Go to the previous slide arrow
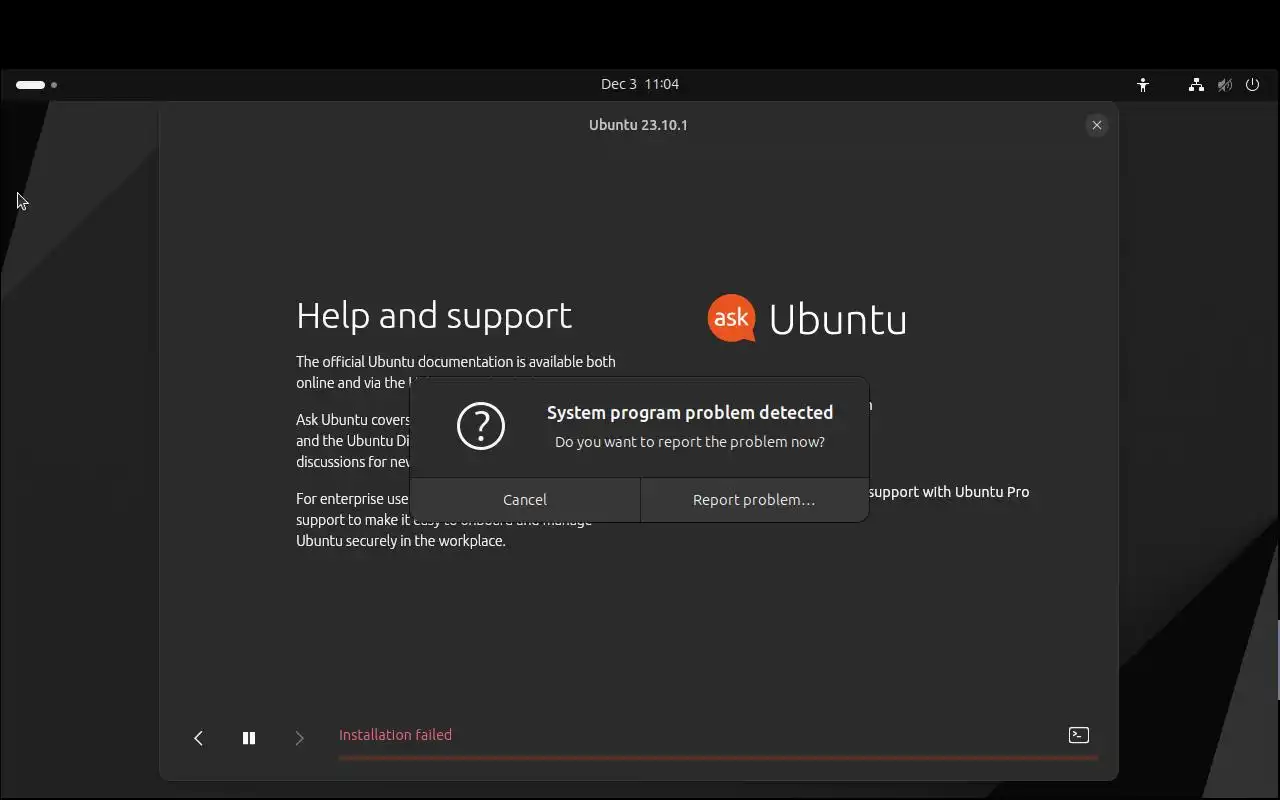This screenshot has height=800, width=1280. [x=198, y=738]
